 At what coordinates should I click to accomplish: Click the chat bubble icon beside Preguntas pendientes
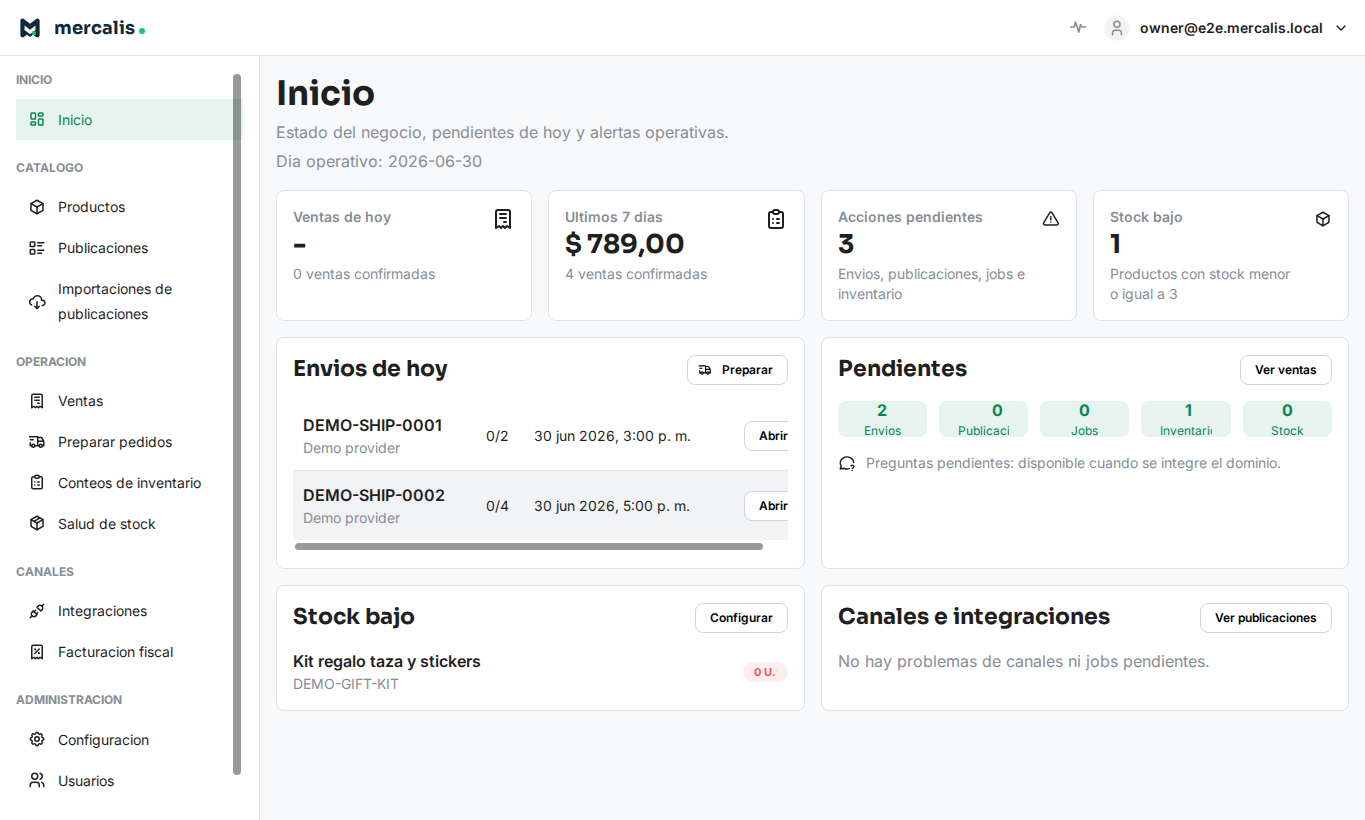(847, 464)
